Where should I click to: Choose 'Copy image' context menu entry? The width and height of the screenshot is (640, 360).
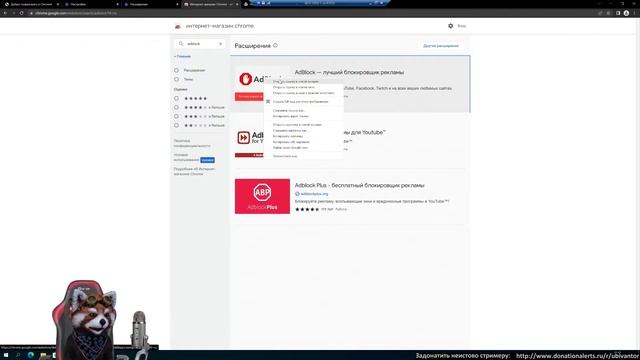coord(304,136)
